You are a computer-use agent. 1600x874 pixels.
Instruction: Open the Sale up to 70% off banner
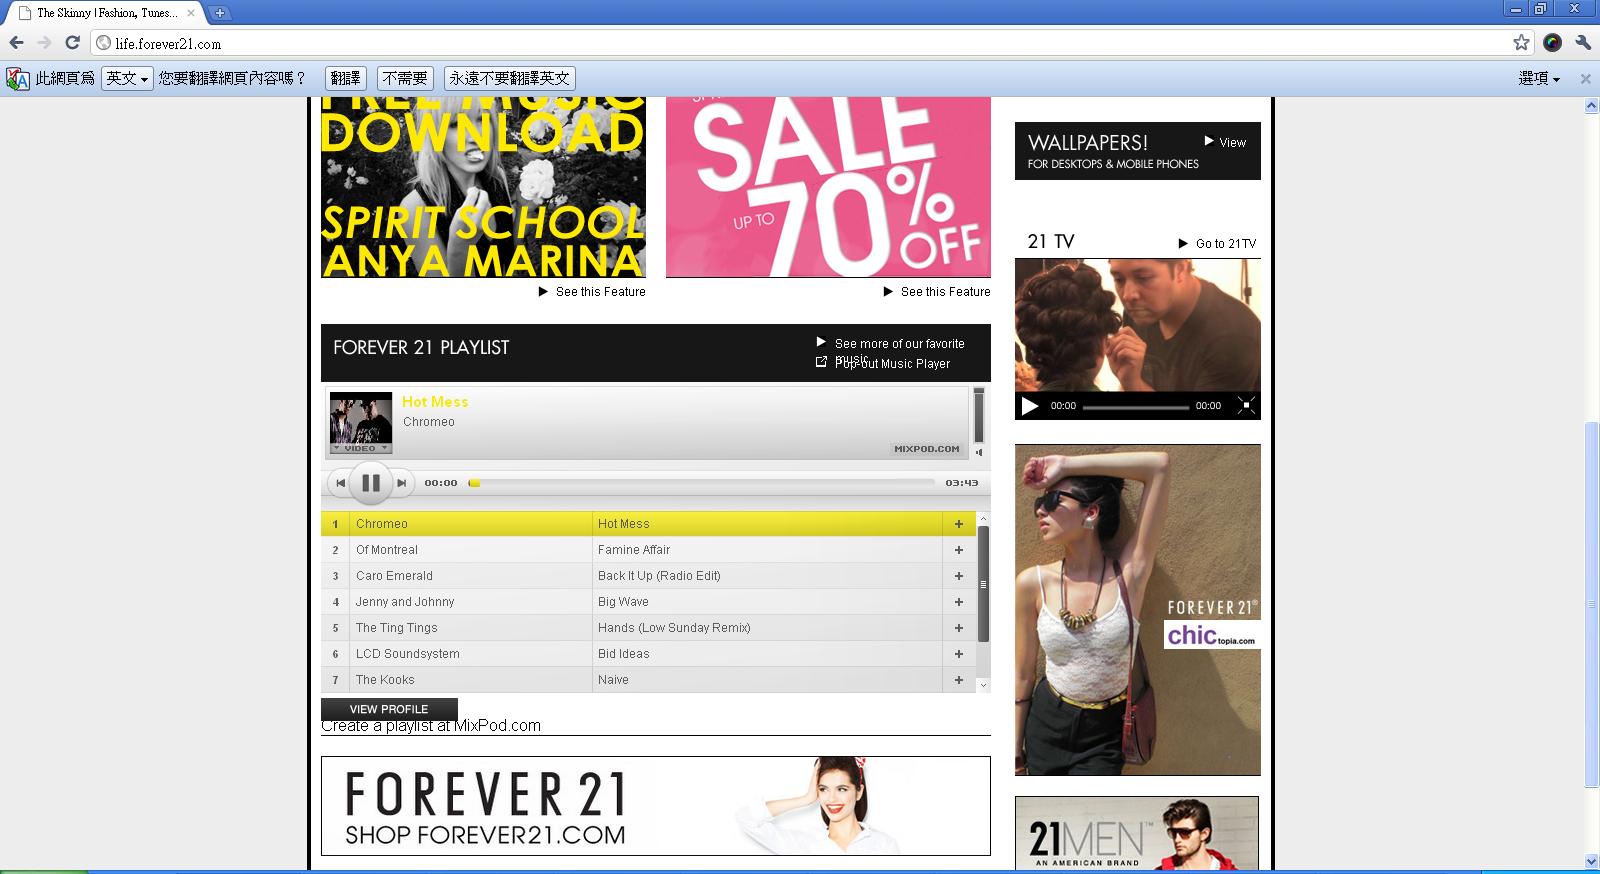828,188
